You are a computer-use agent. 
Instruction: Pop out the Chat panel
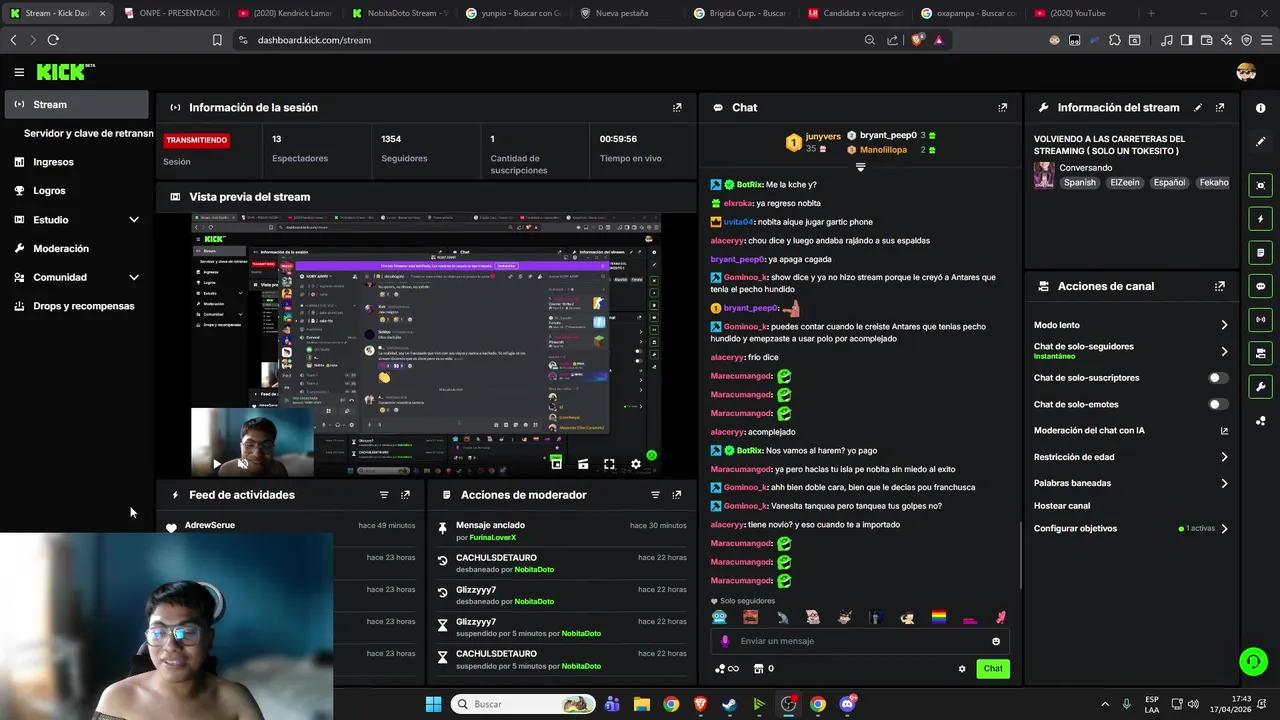coord(1003,107)
